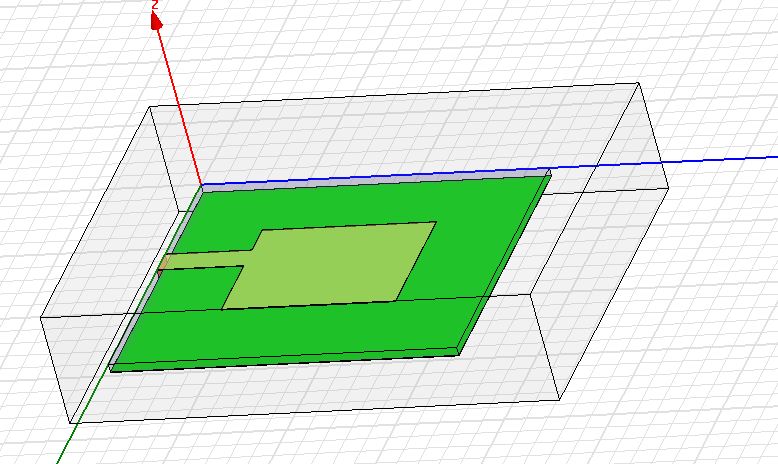Select the small orange port rectangle
Screen dimensions: 778x464
(163, 263)
